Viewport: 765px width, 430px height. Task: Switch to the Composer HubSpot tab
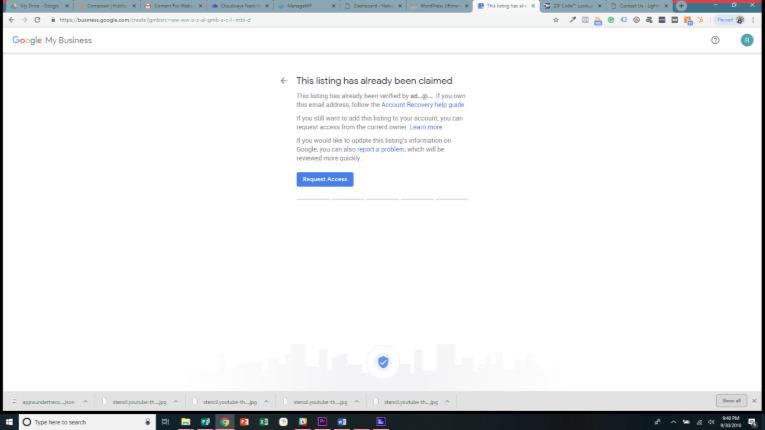tap(107, 6)
